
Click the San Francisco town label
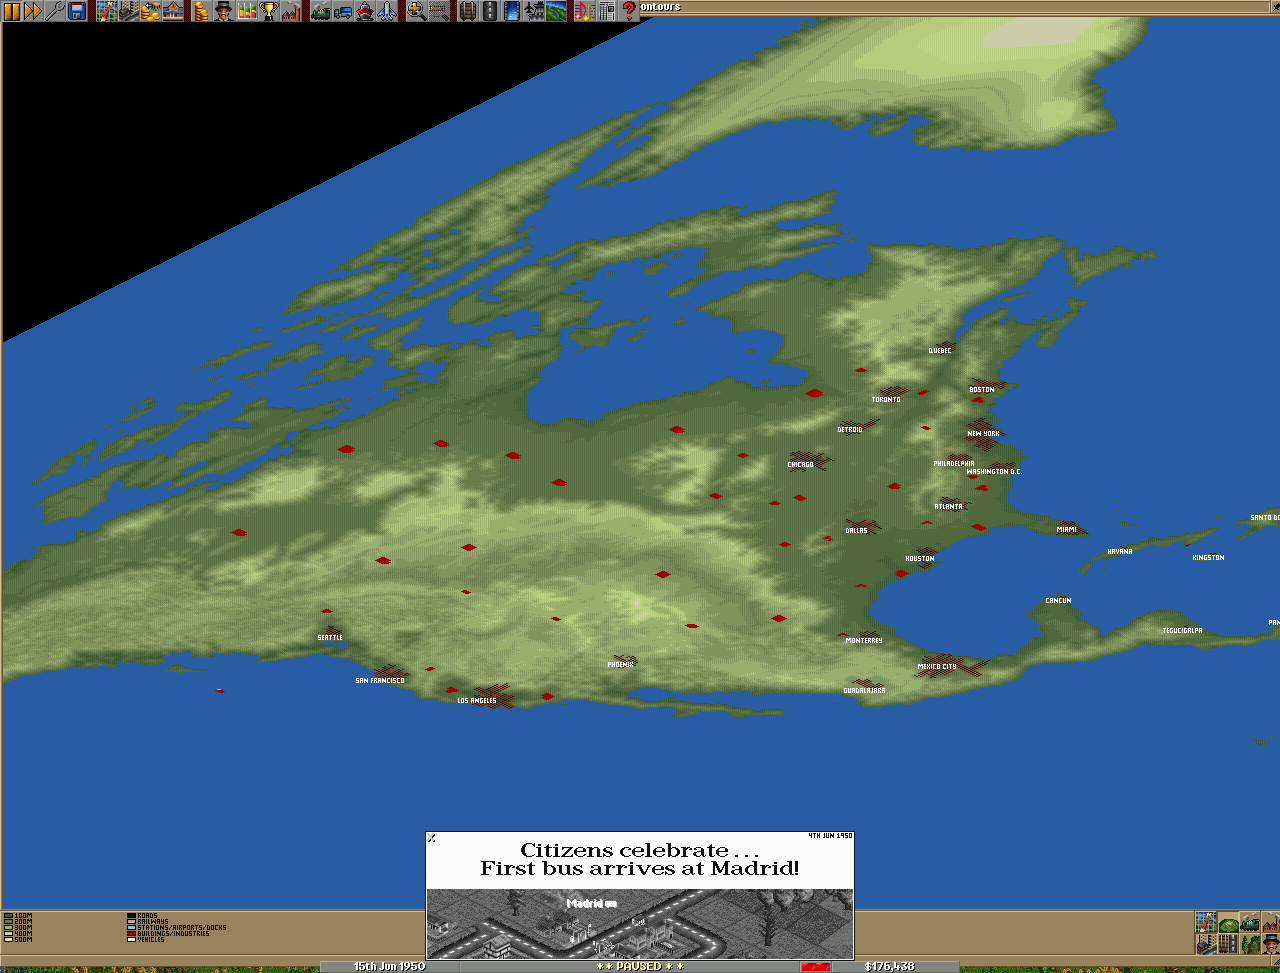point(380,681)
